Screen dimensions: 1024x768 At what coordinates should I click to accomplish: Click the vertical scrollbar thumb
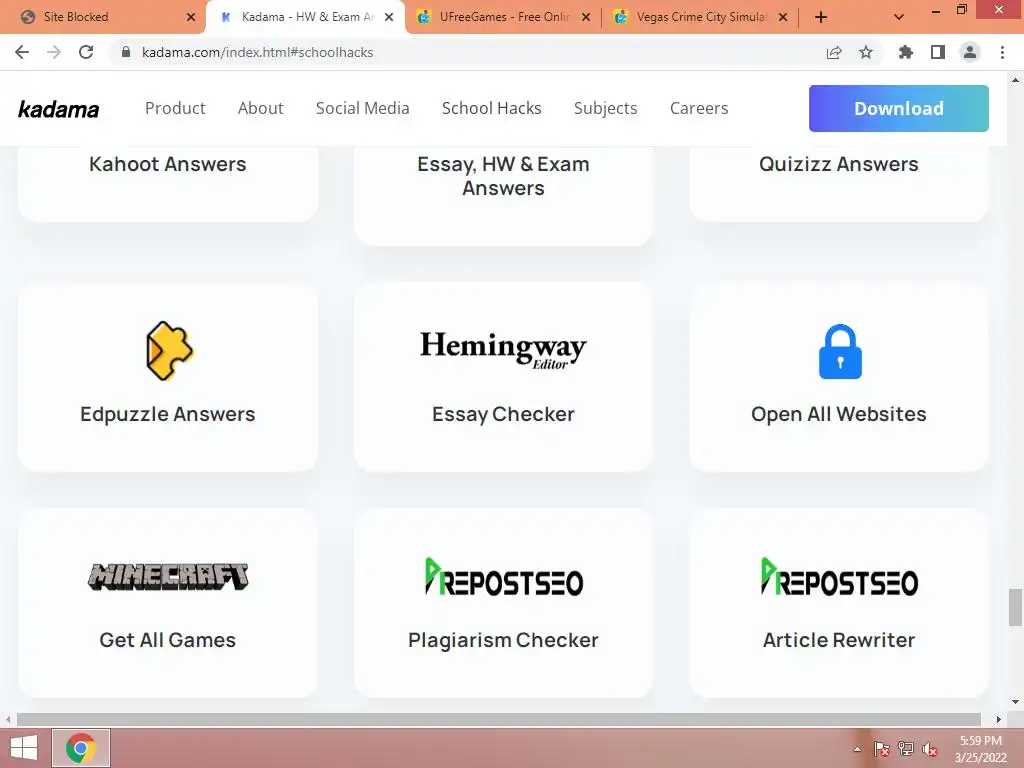tap(1015, 607)
